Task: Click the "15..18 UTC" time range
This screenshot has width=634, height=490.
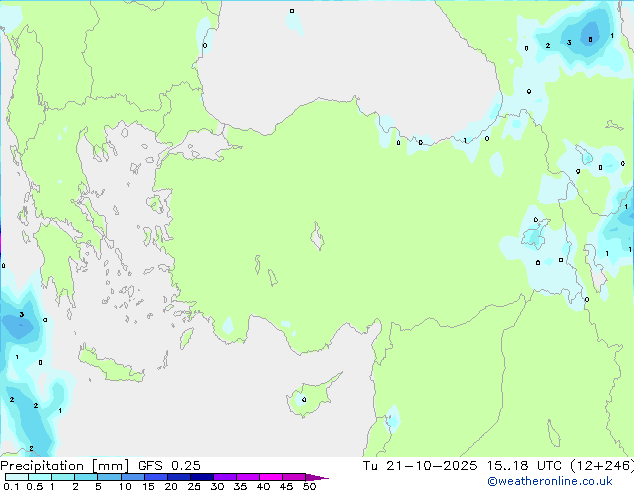Action: (524, 466)
